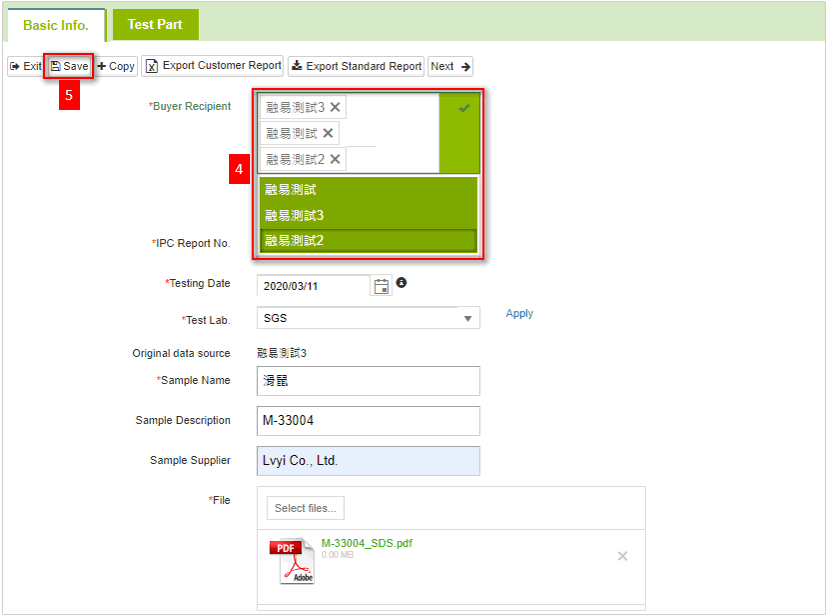Image resolution: width=826 pixels, height=616 pixels.
Task: Save the form with Save button
Action: 69,66
